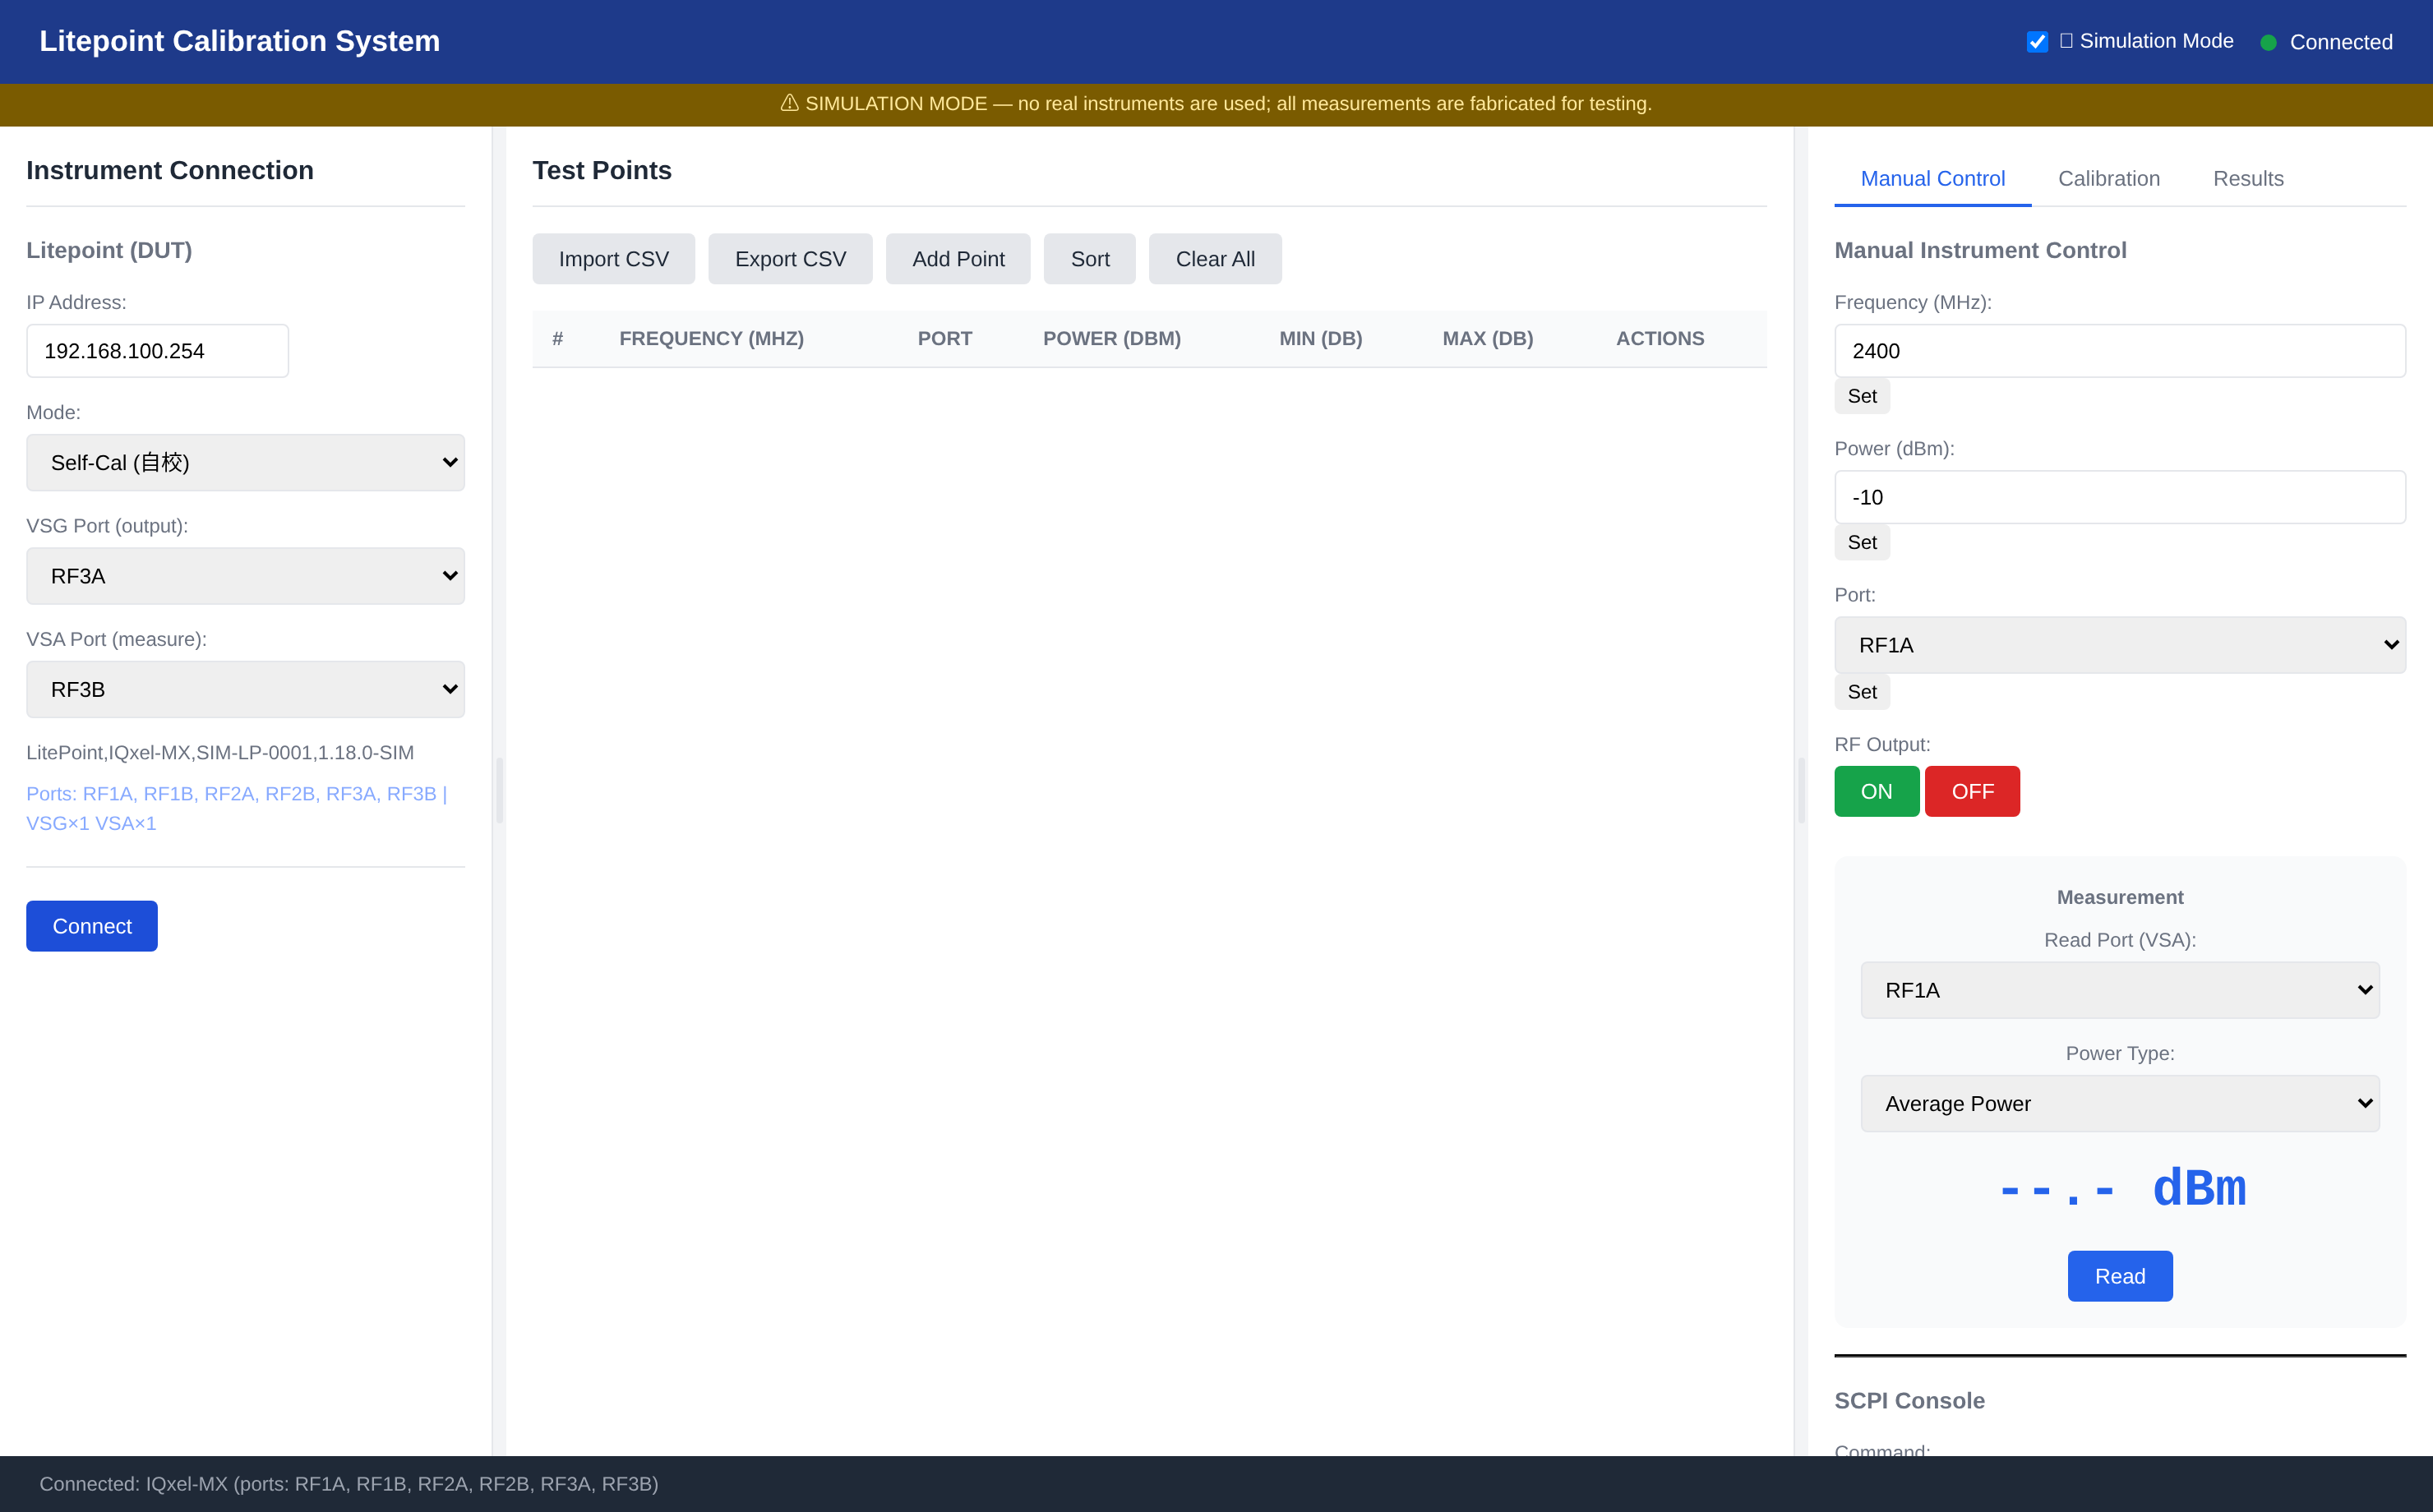Turn RF Output OFF
2433x1512 pixels.
click(1972, 792)
